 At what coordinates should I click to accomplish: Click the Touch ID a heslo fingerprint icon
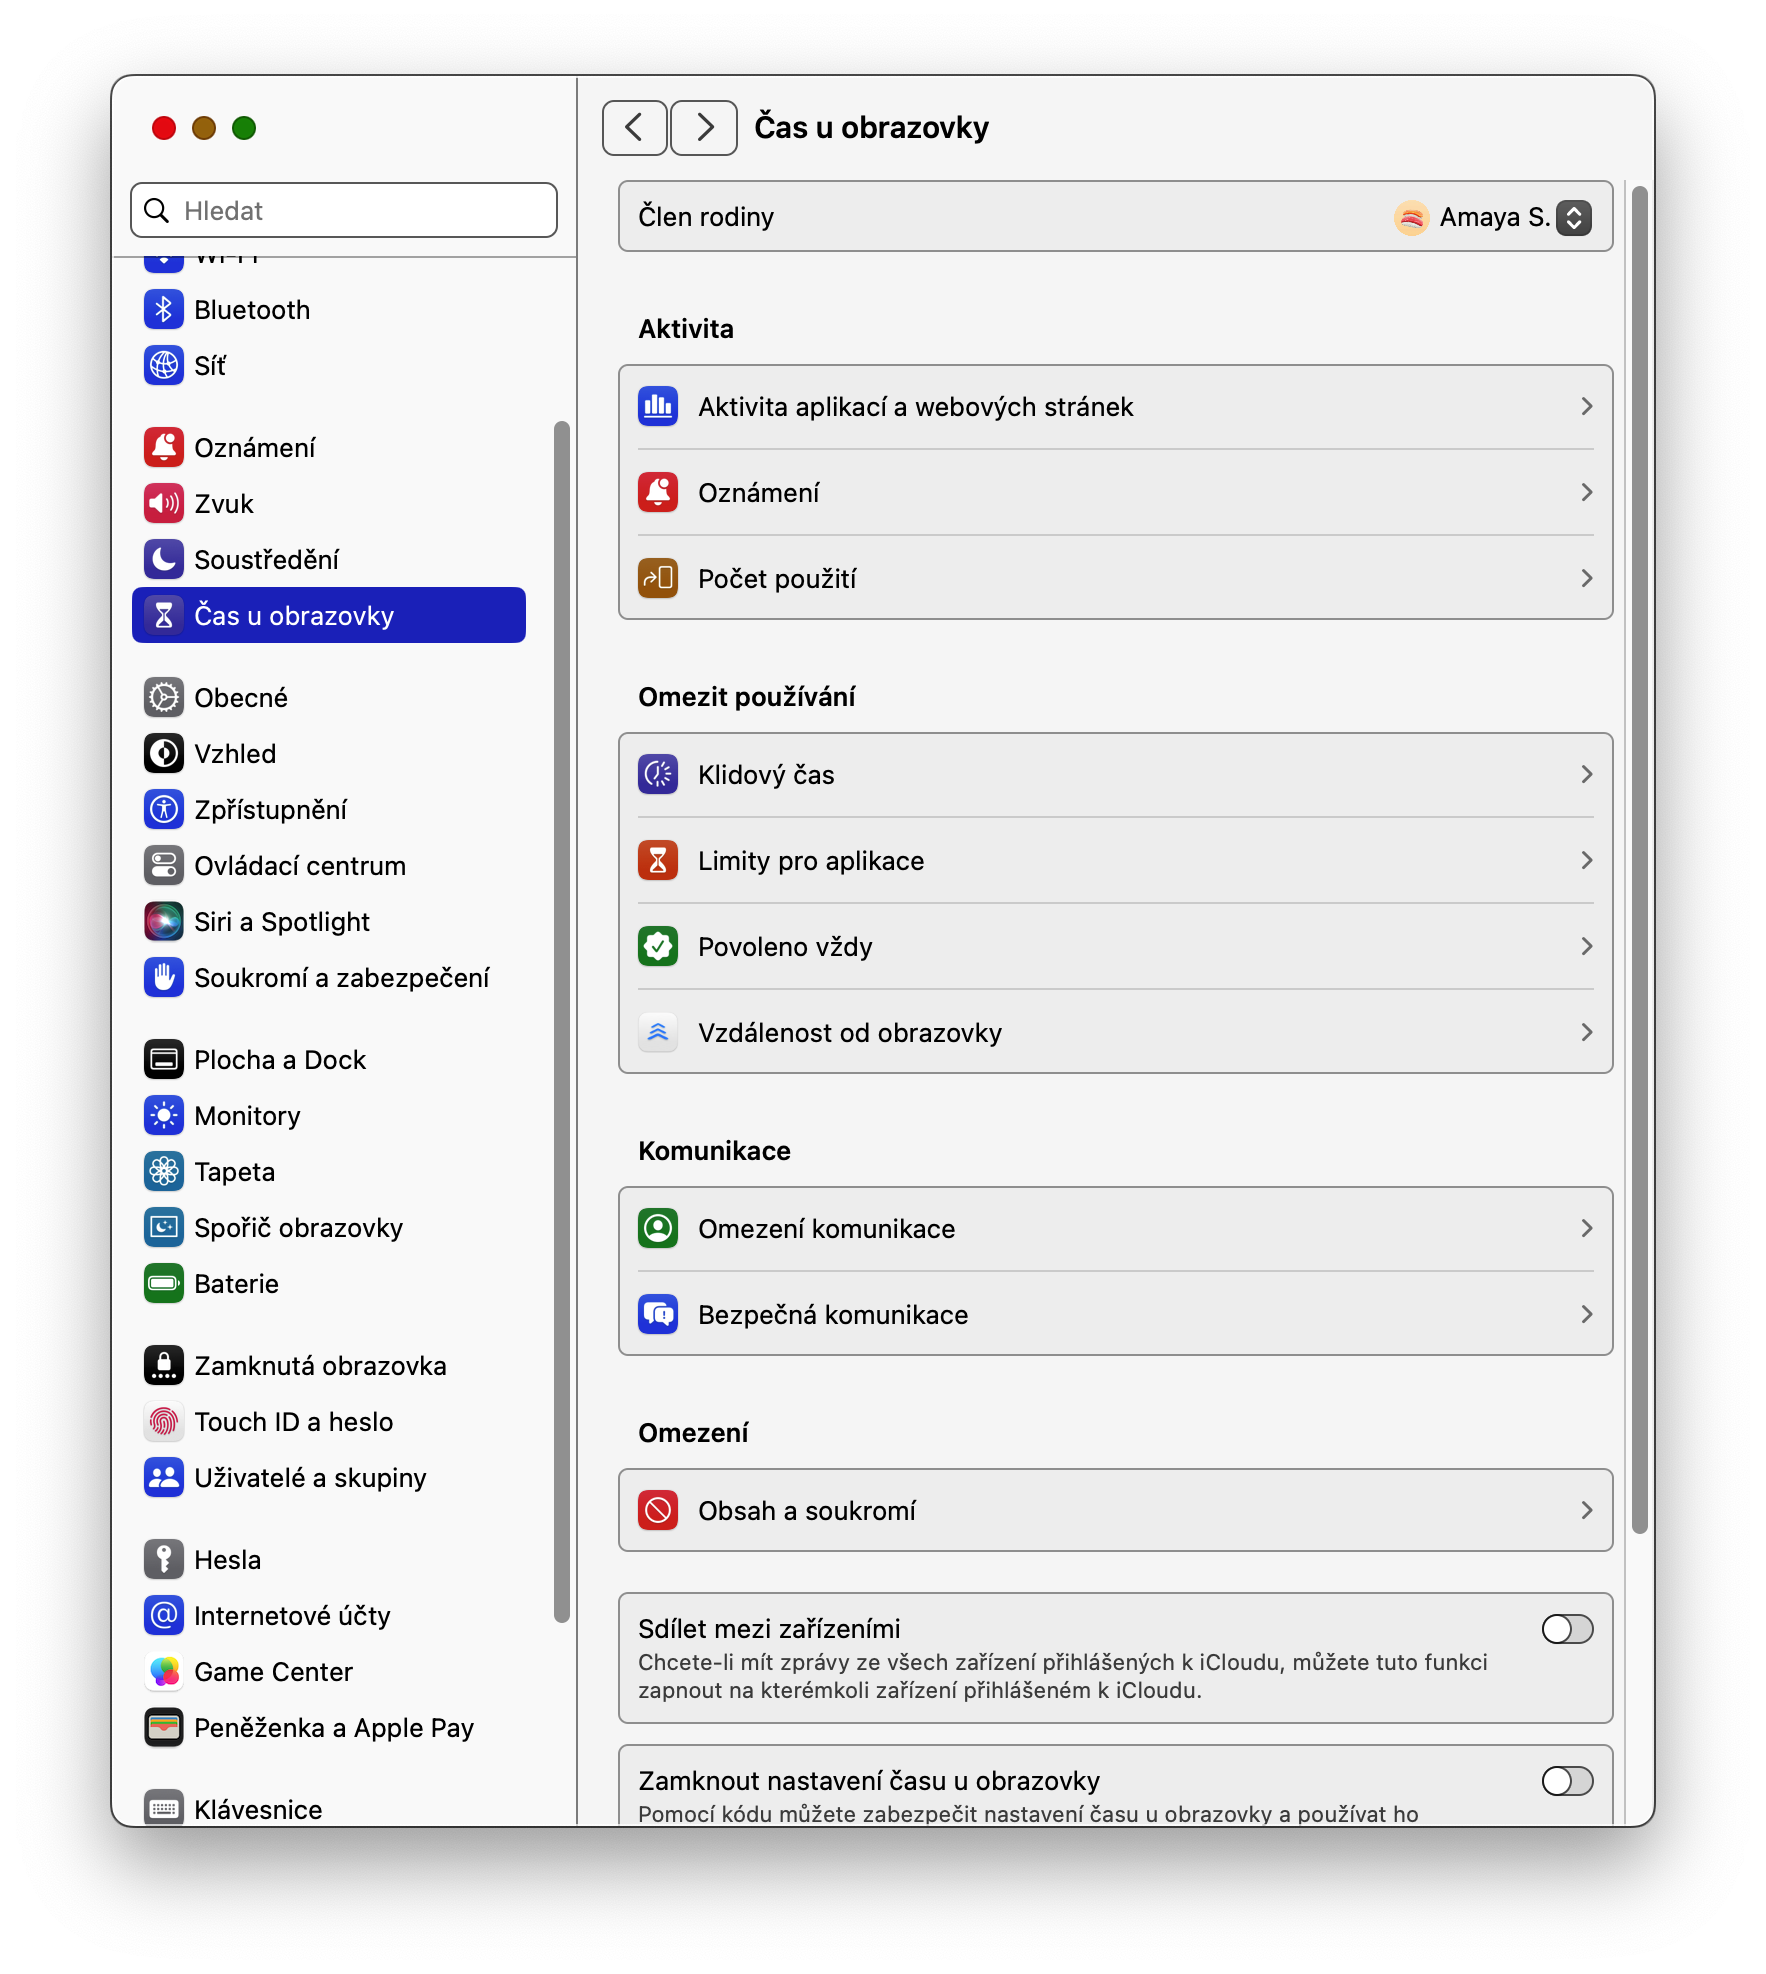click(x=163, y=1422)
